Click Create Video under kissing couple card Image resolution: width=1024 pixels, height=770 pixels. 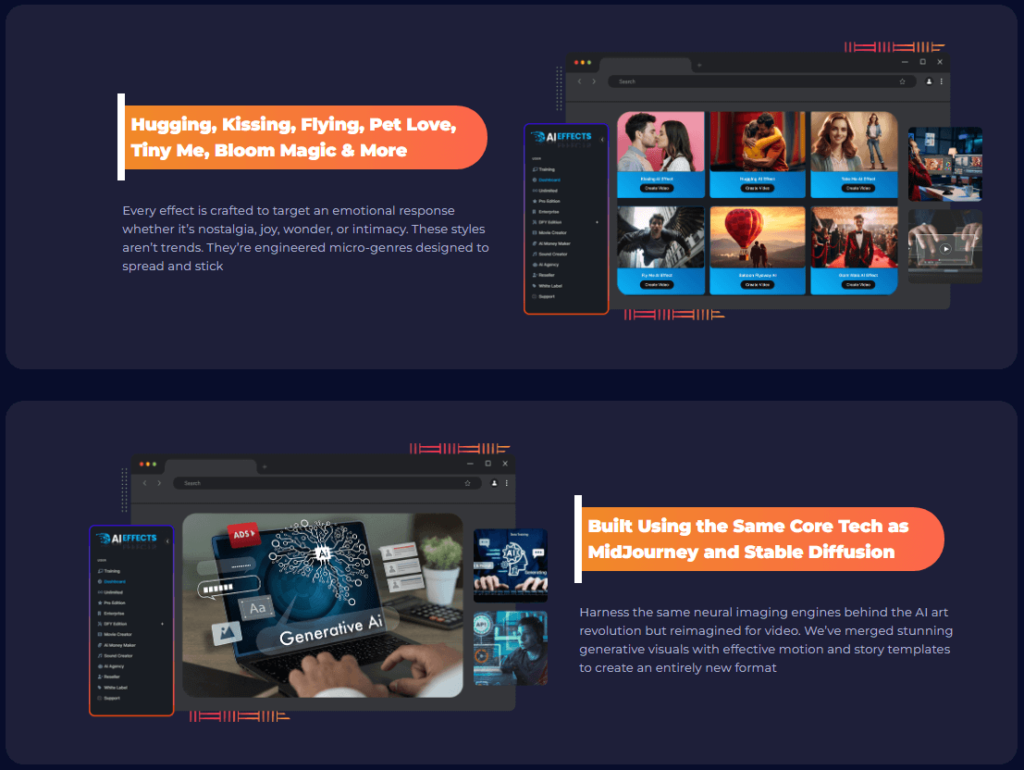click(656, 188)
